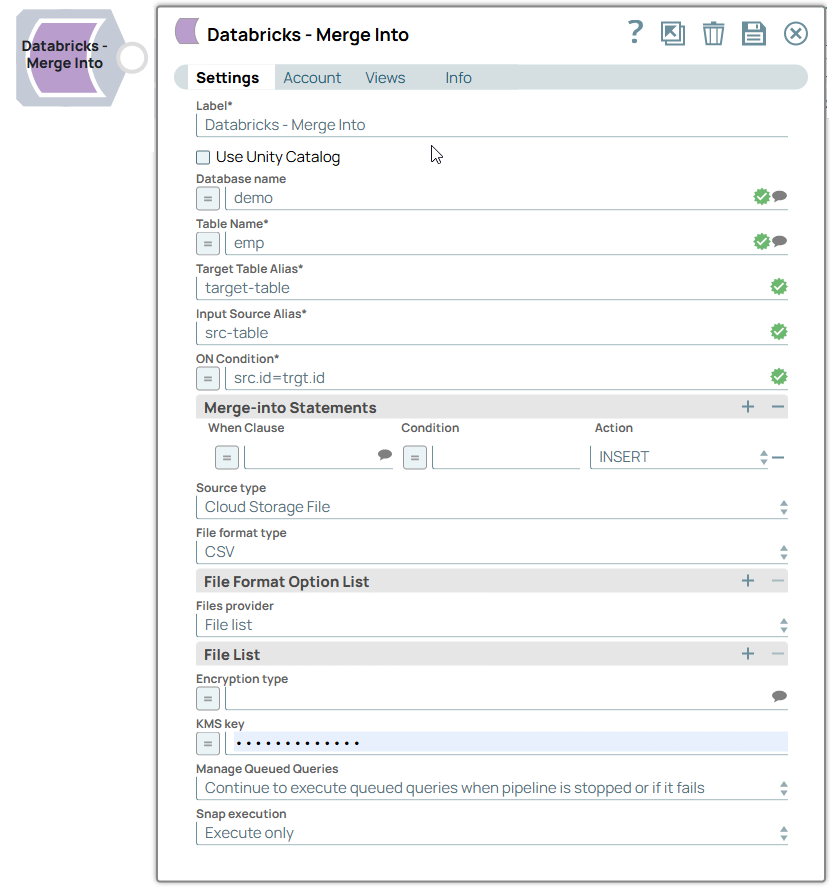This screenshot has width=830, height=888.
Task: Open the help question mark icon
Action: pyautogui.click(x=635, y=33)
